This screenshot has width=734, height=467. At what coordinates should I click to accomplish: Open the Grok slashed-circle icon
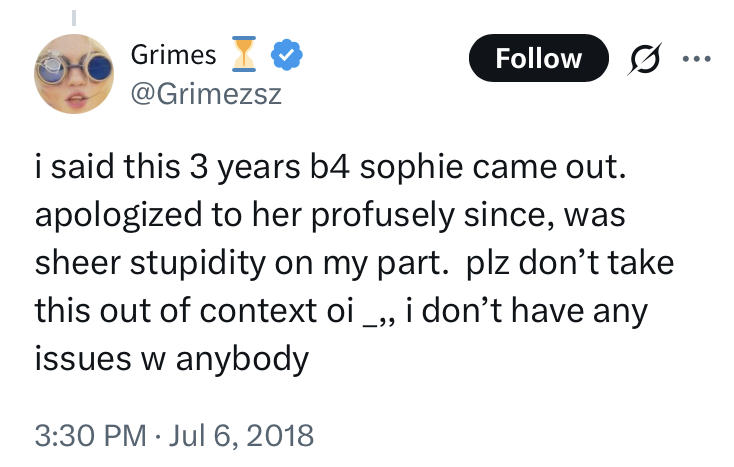point(645,59)
